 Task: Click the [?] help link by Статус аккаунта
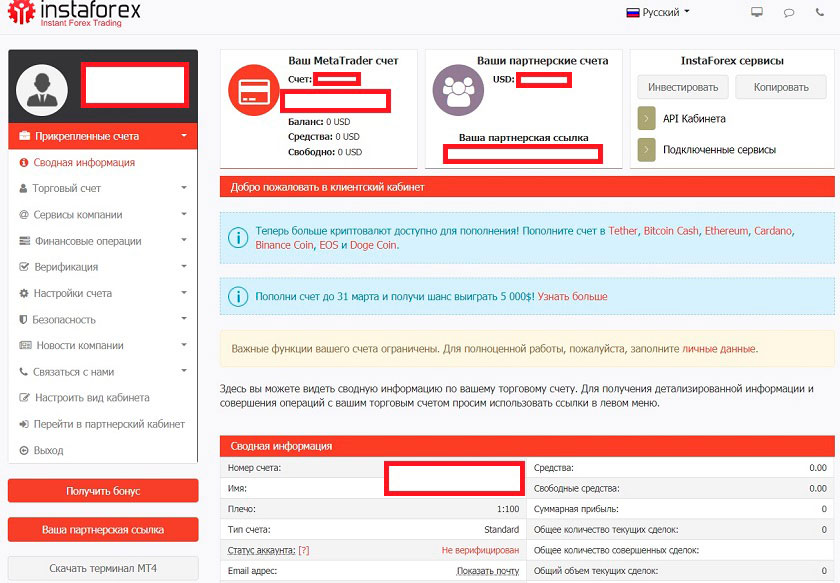[x=304, y=550]
